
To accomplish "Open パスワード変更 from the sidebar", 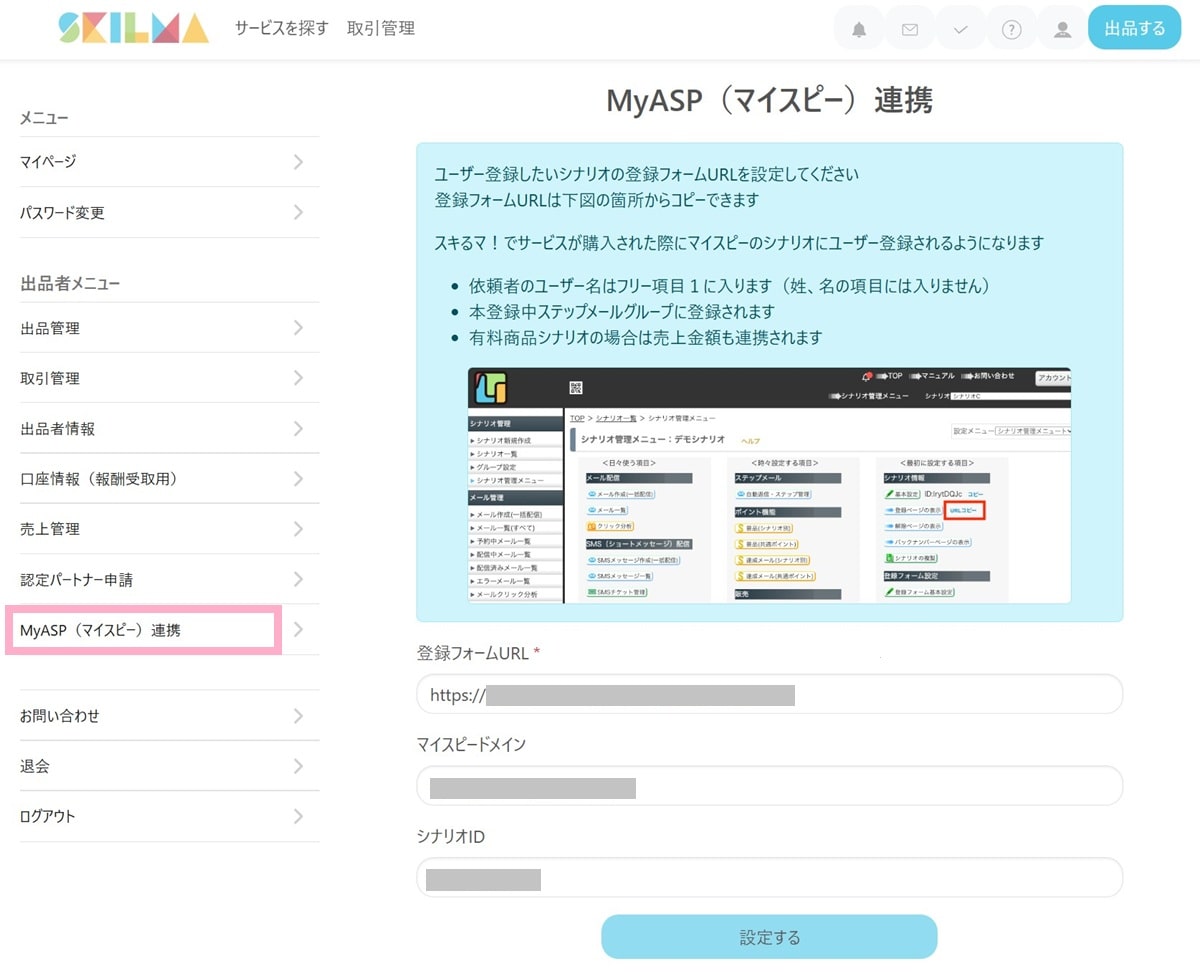I will pyautogui.click(x=168, y=212).
